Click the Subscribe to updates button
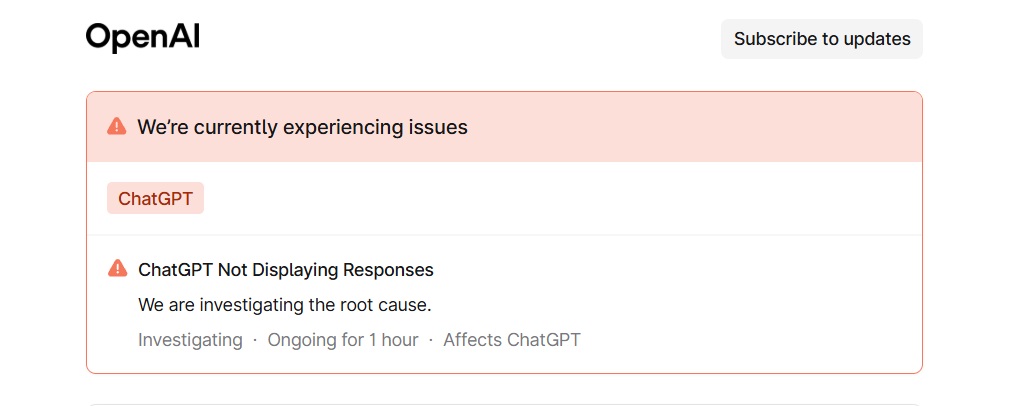Screen dimensions: 1026x406 (x=821, y=39)
